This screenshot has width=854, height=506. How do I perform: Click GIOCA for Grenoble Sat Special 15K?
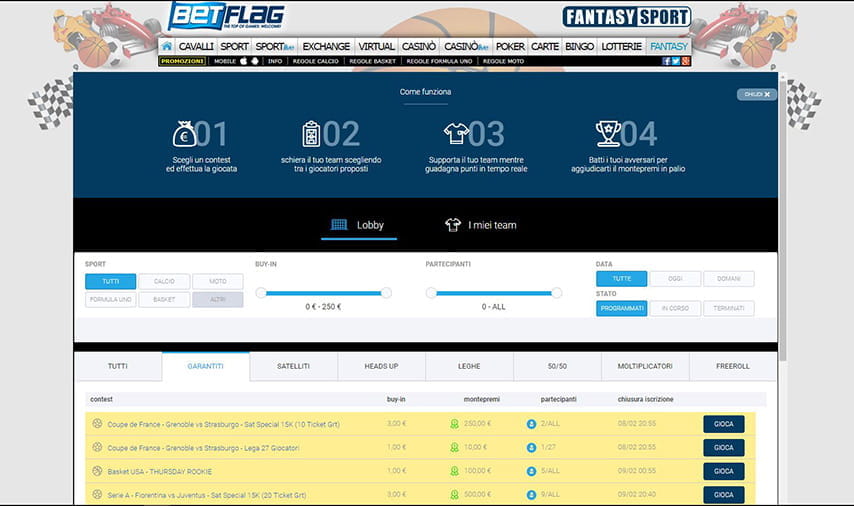(x=724, y=424)
